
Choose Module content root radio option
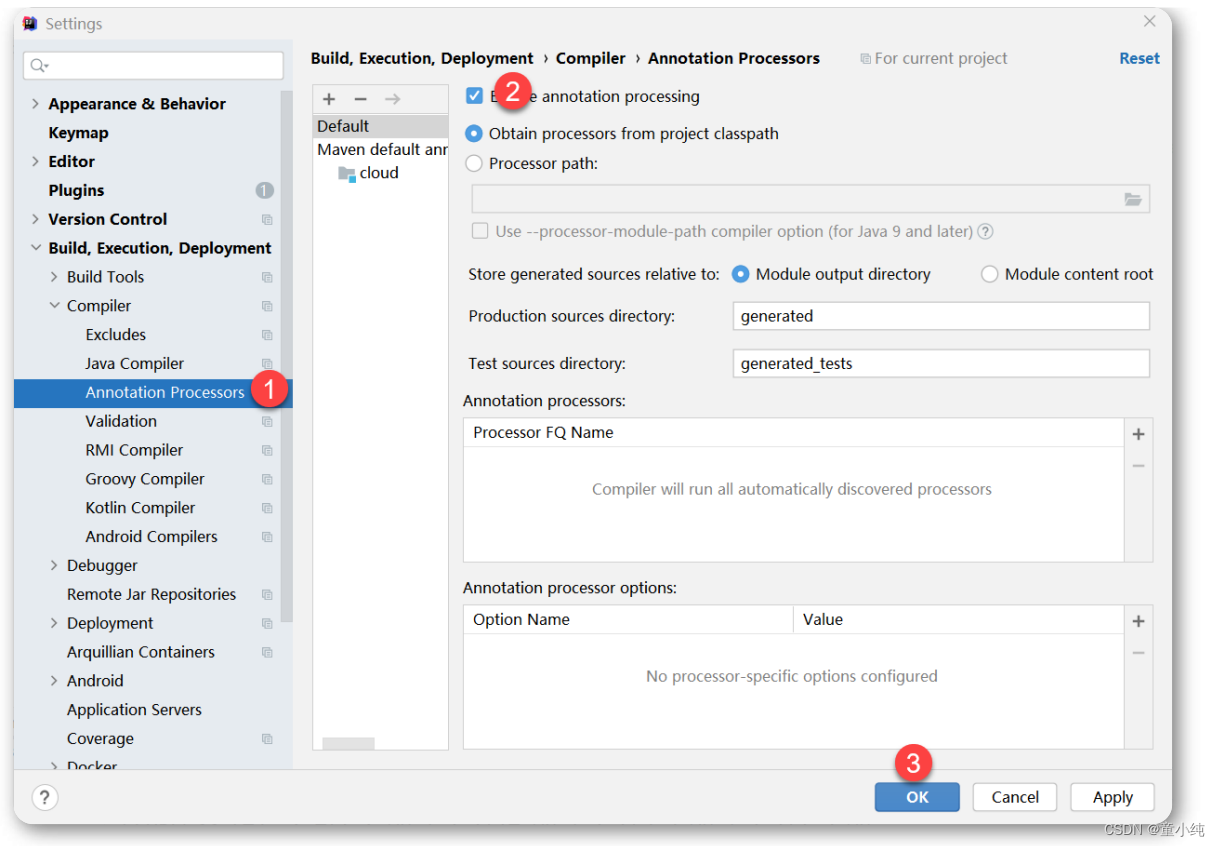989,274
